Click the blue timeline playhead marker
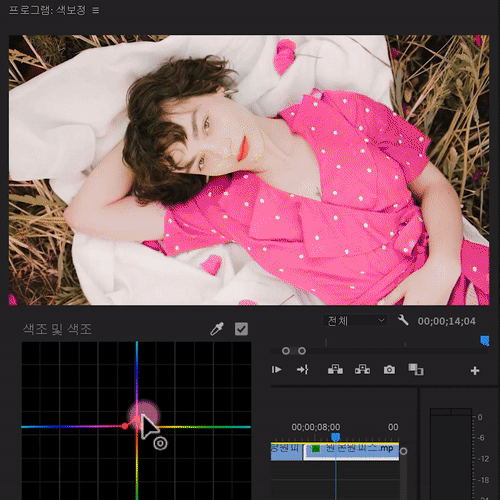The width and height of the screenshot is (500, 500). pyautogui.click(x=335, y=437)
